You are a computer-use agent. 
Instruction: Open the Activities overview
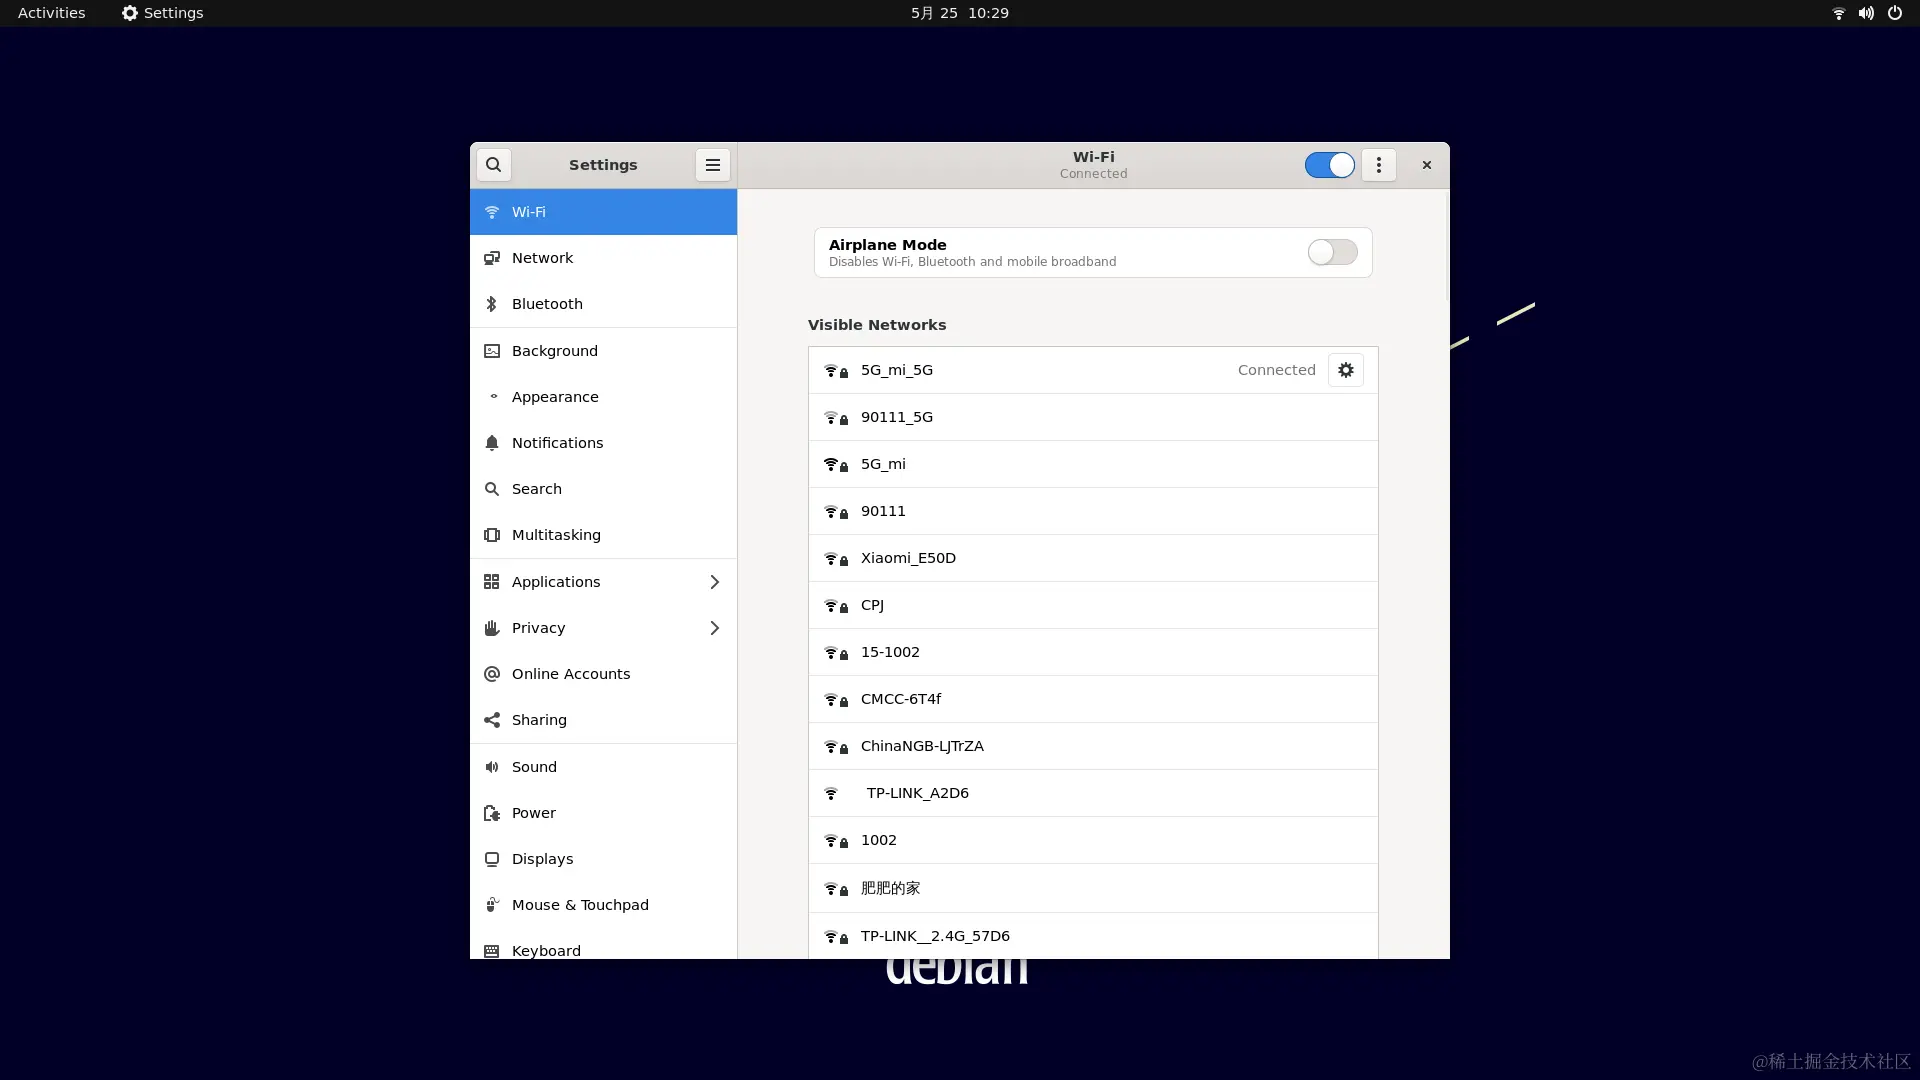coord(51,13)
